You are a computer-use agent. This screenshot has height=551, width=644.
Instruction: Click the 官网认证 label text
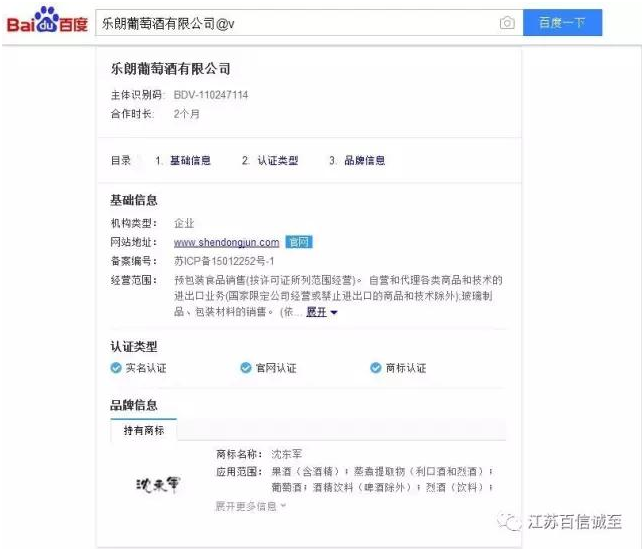[x=276, y=368]
